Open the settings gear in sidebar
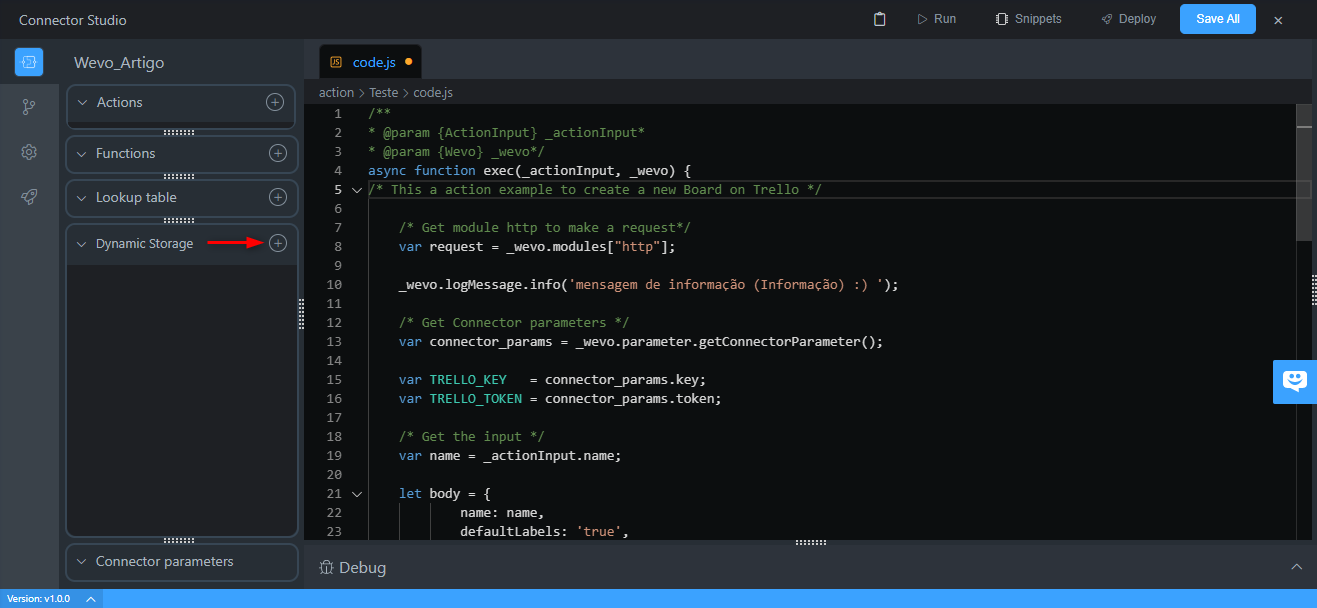This screenshot has height=608, width=1317. point(29,152)
